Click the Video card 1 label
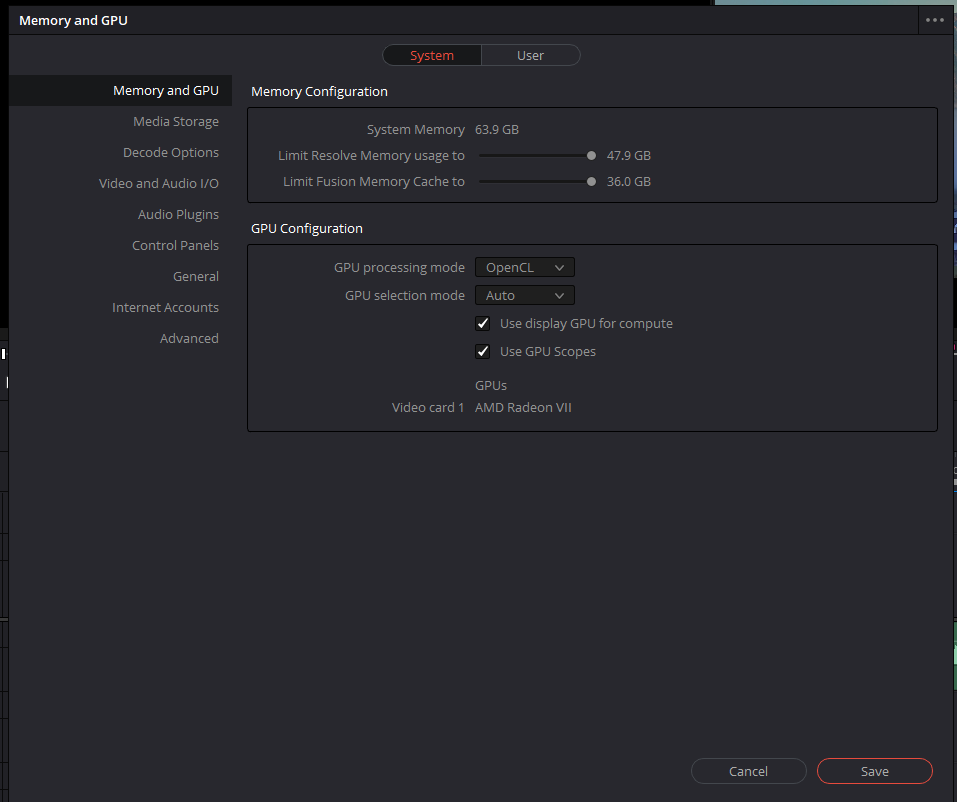This screenshot has width=957, height=802. pyautogui.click(x=428, y=408)
